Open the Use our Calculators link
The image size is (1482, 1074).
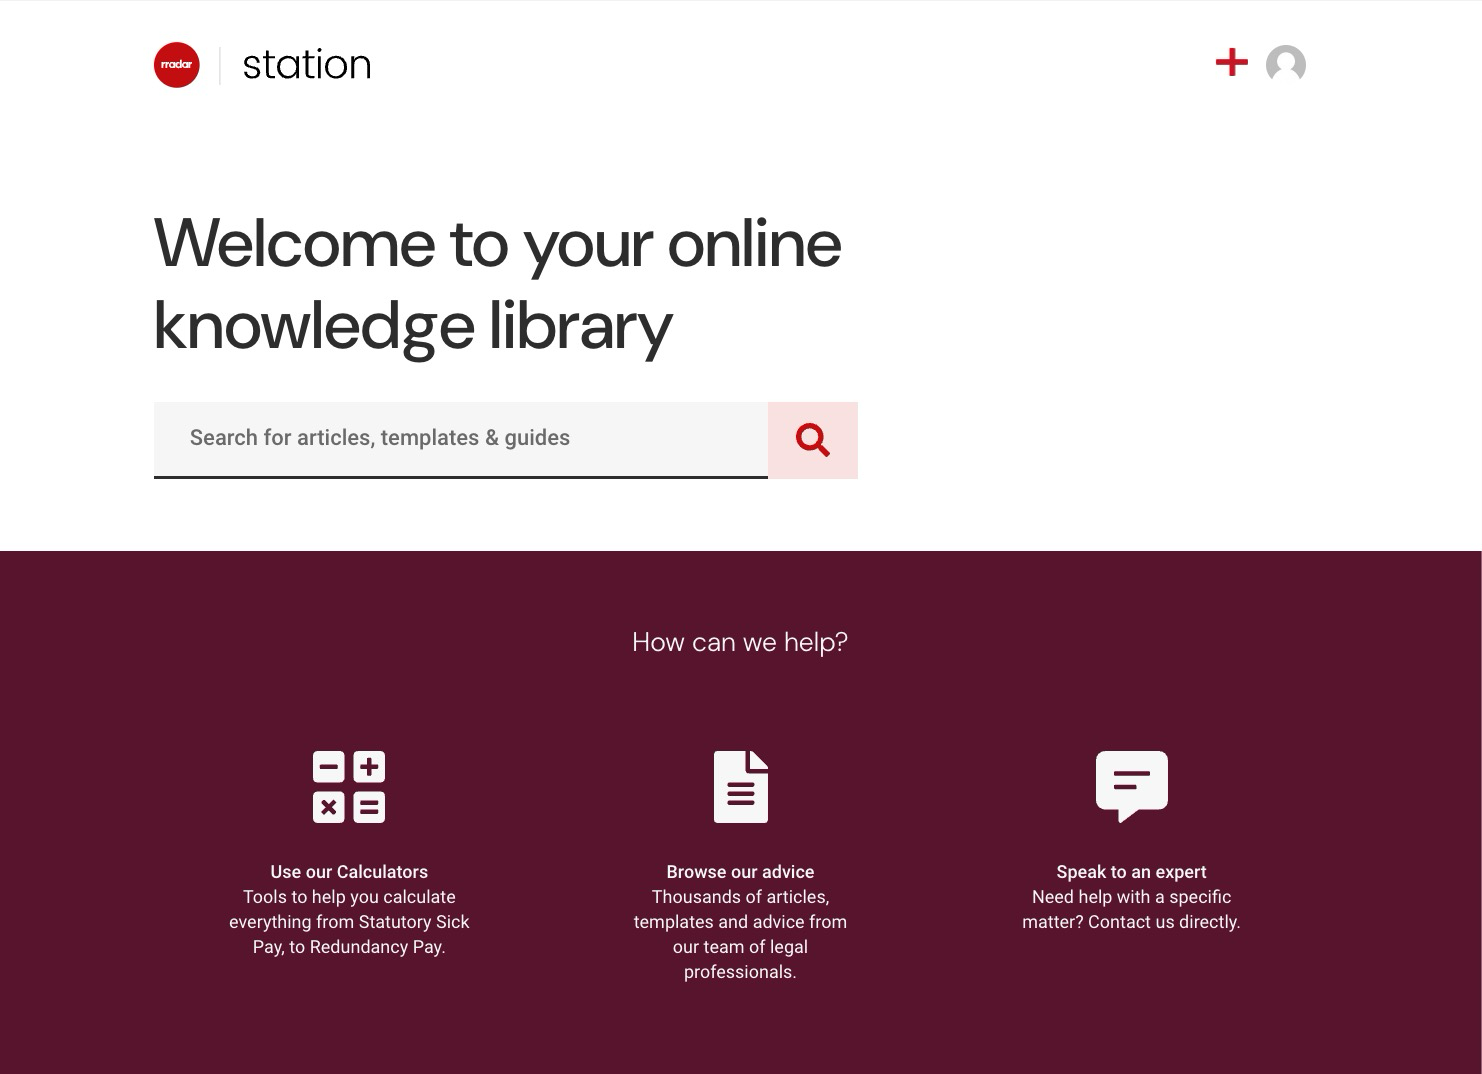coord(349,872)
